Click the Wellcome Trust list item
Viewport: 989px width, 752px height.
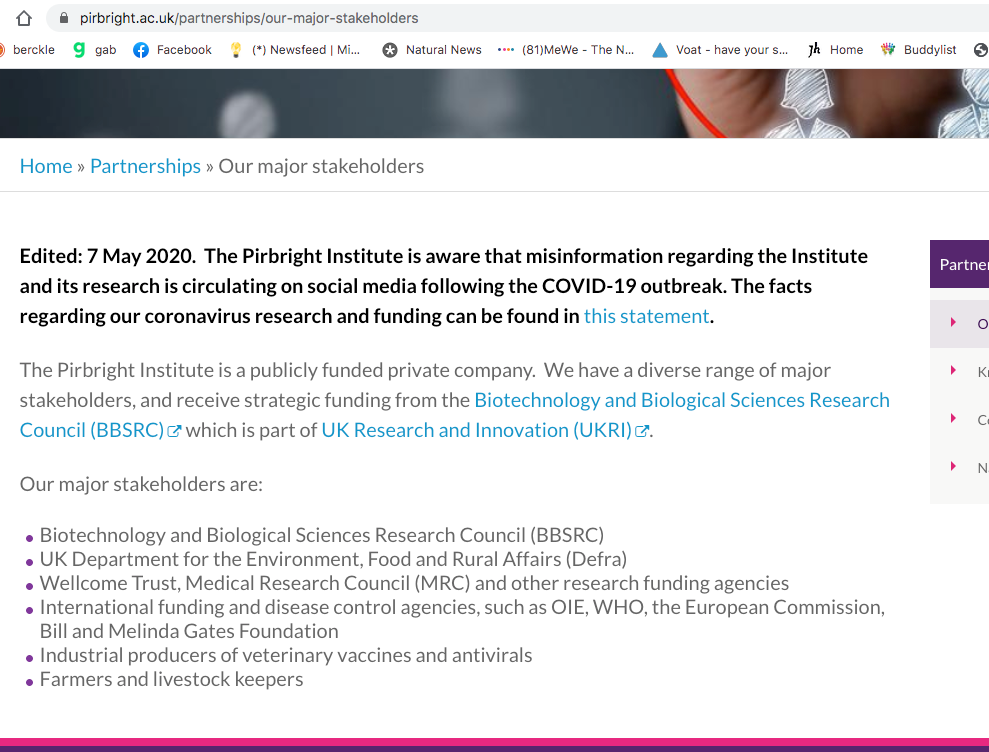414,583
